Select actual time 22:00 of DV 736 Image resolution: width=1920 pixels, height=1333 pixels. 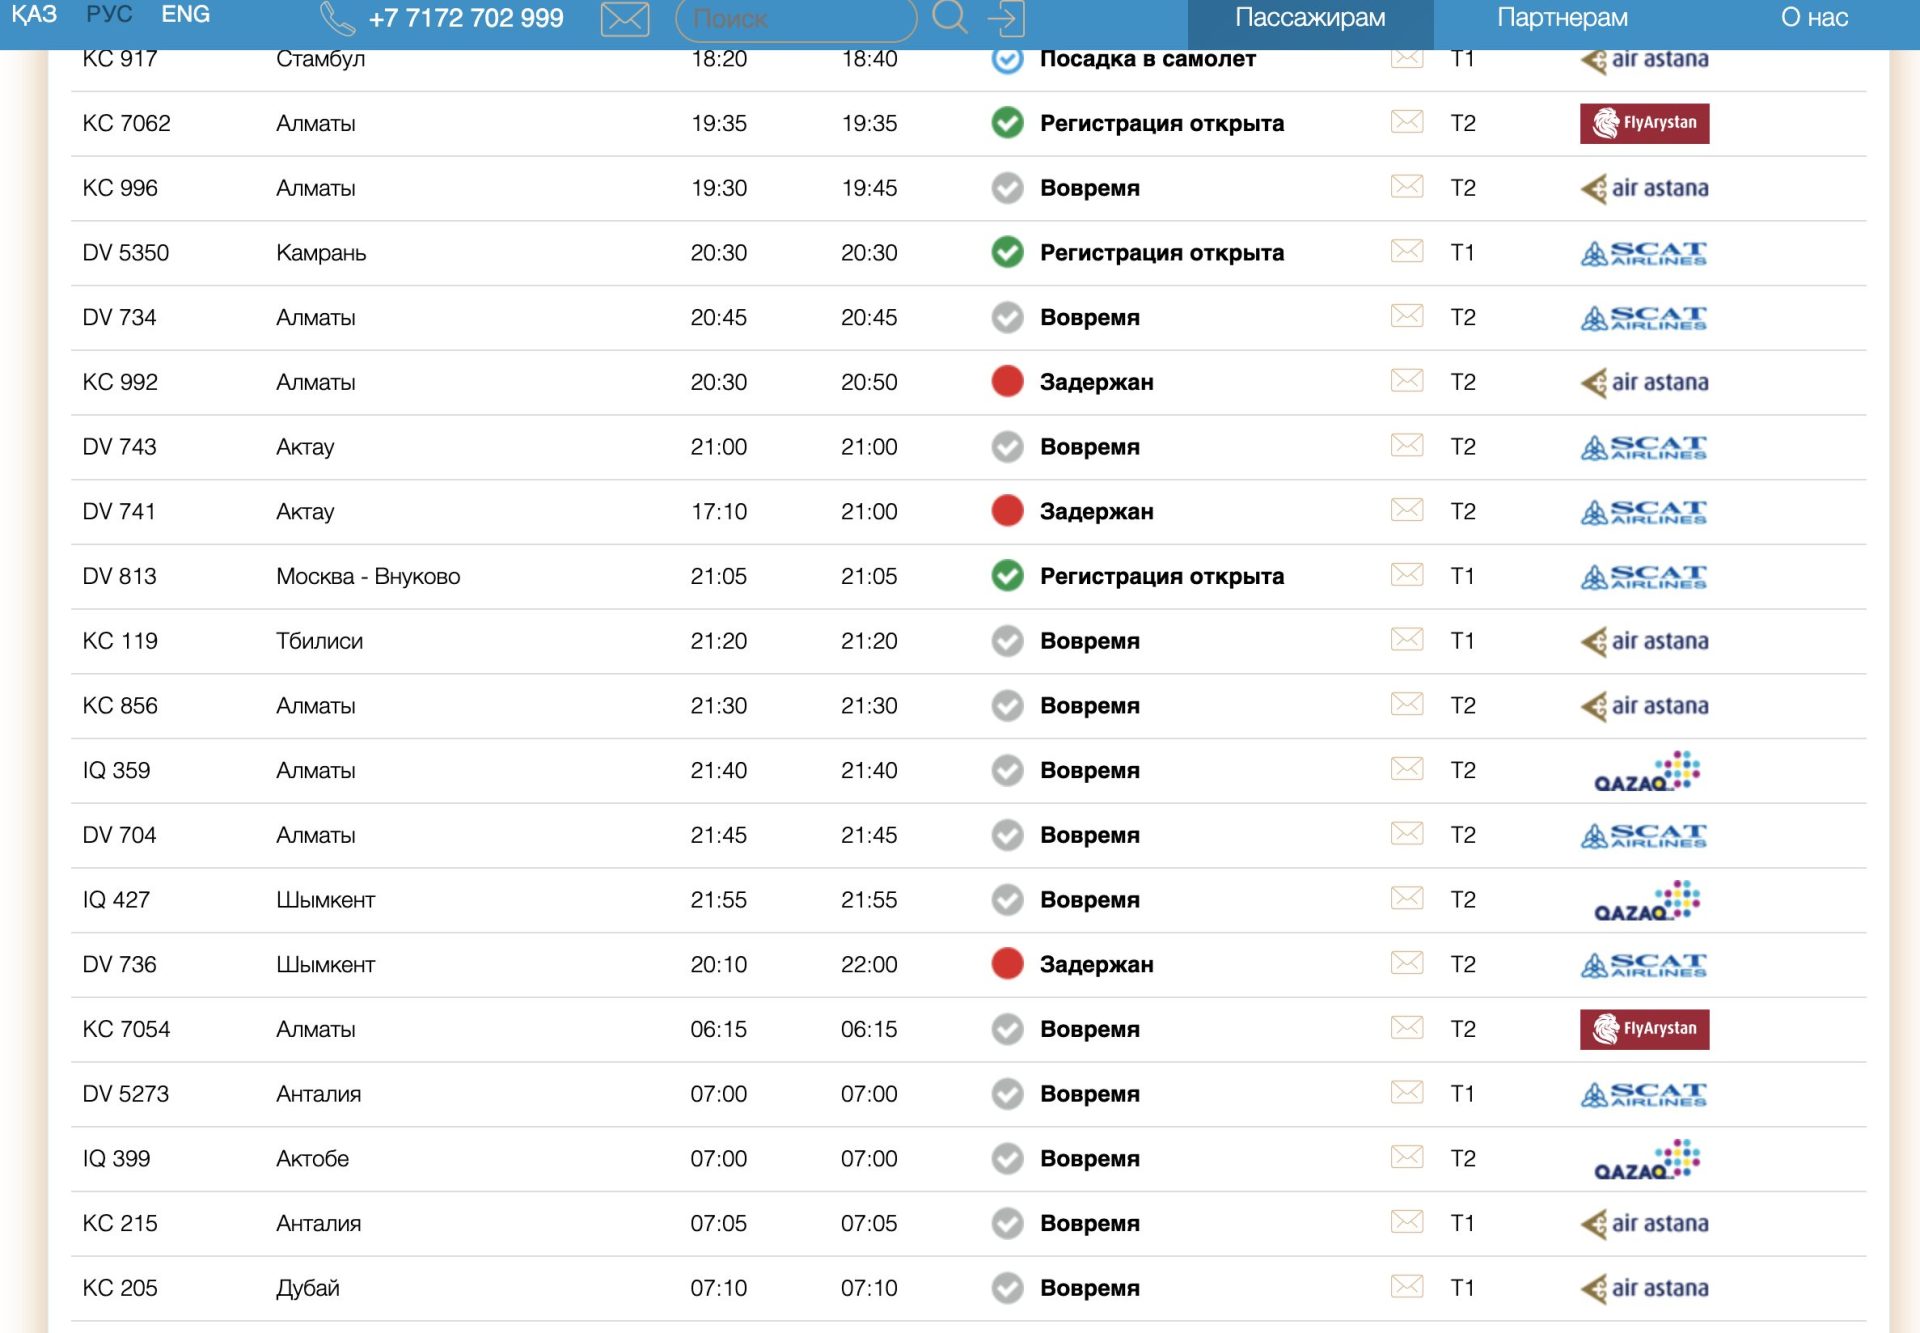point(869,964)
